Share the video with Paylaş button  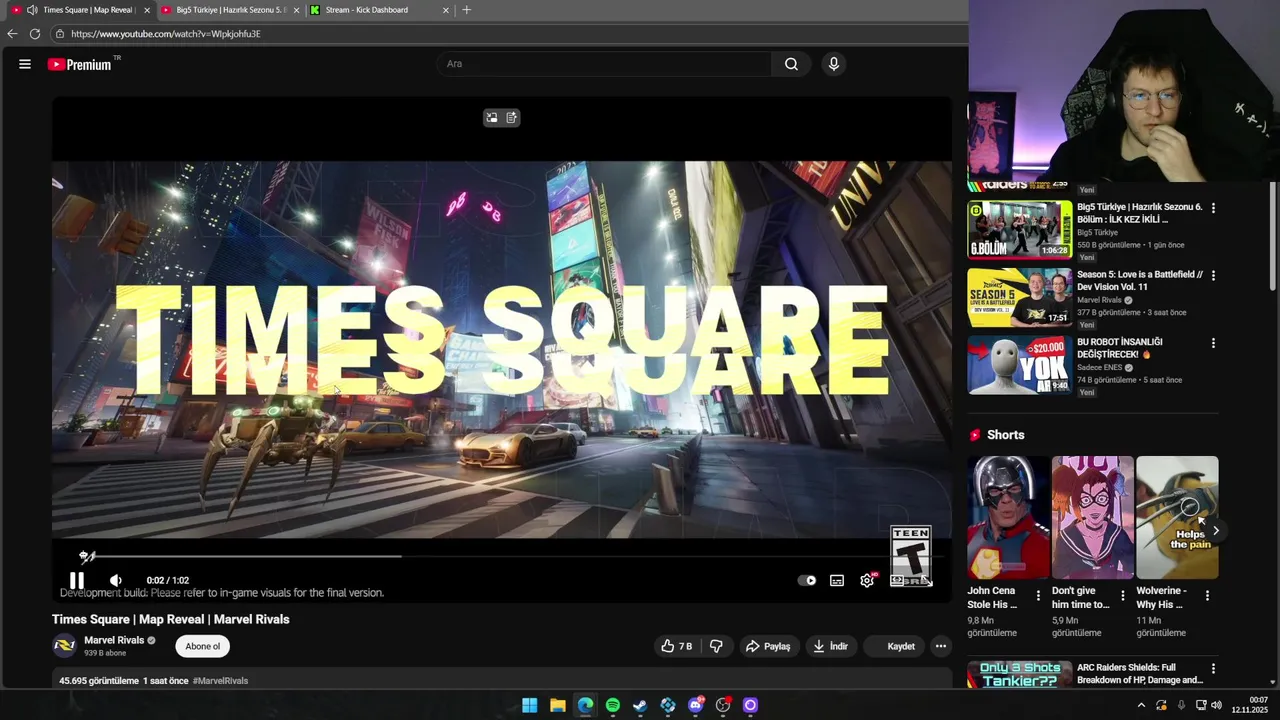coord(768,646)
